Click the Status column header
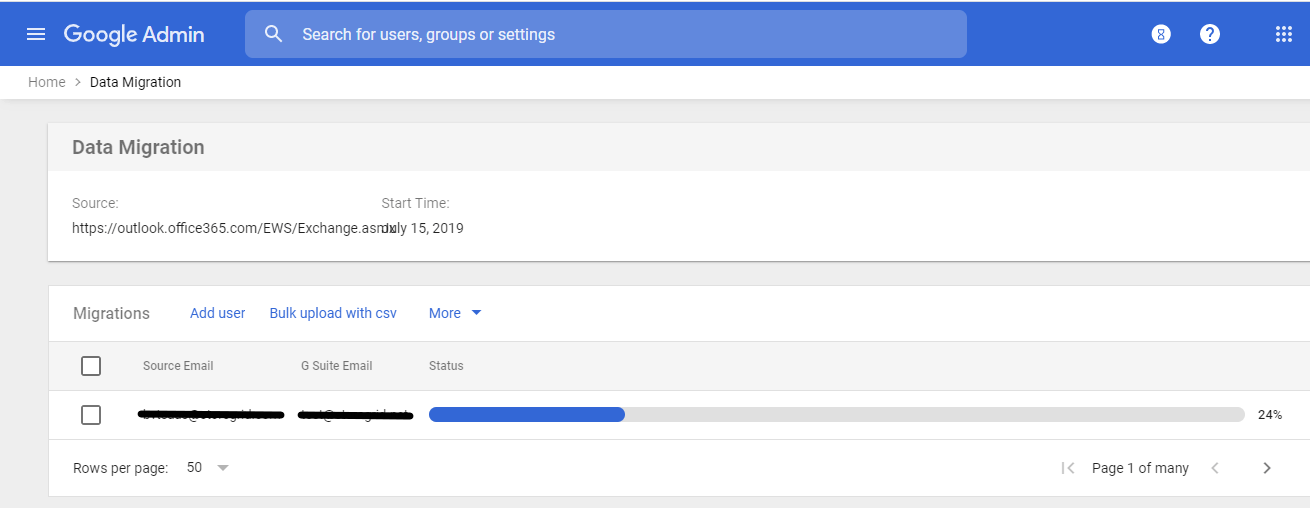Screen dimensions: 1310x508 coord(446,366)
